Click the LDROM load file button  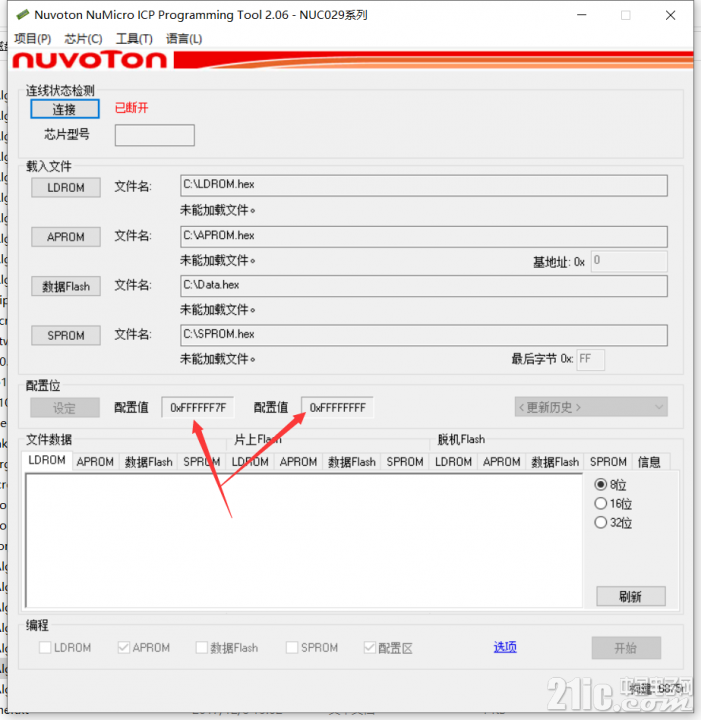66,187
